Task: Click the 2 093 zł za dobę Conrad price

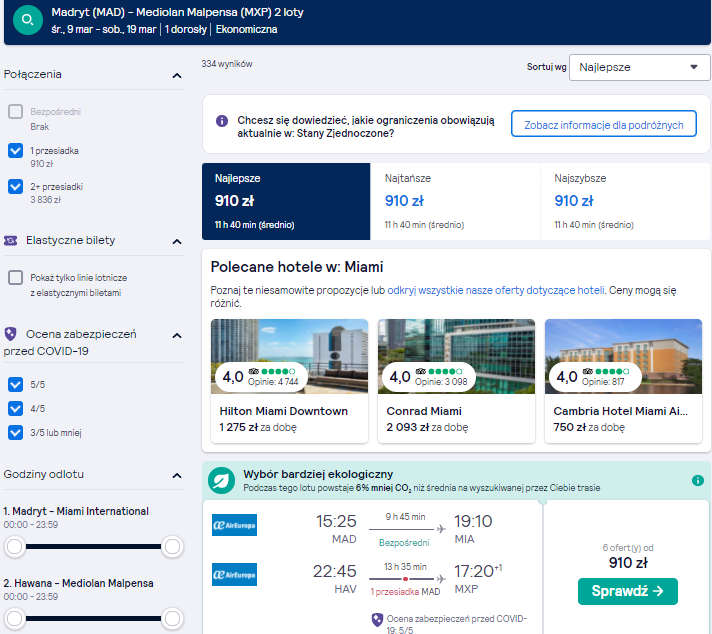Action: (427, 427)
